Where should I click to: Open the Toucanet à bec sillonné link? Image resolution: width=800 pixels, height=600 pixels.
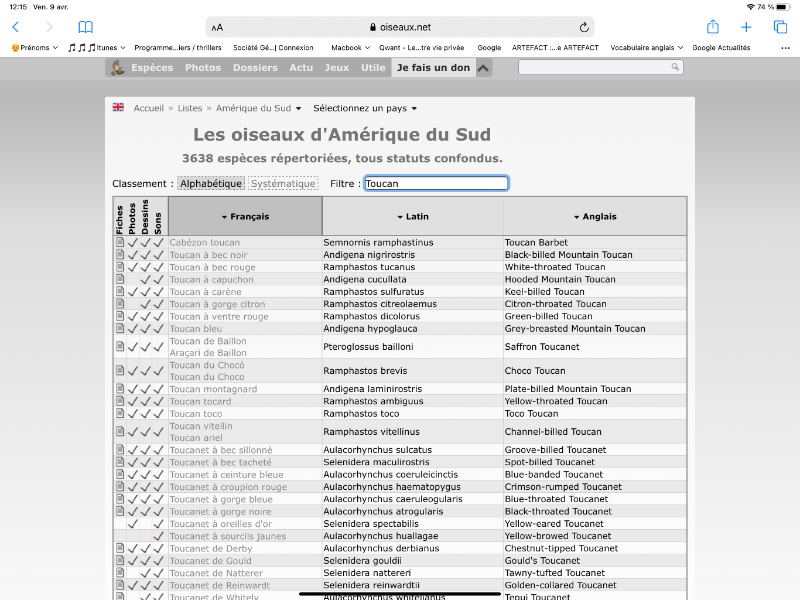(221, 450)
